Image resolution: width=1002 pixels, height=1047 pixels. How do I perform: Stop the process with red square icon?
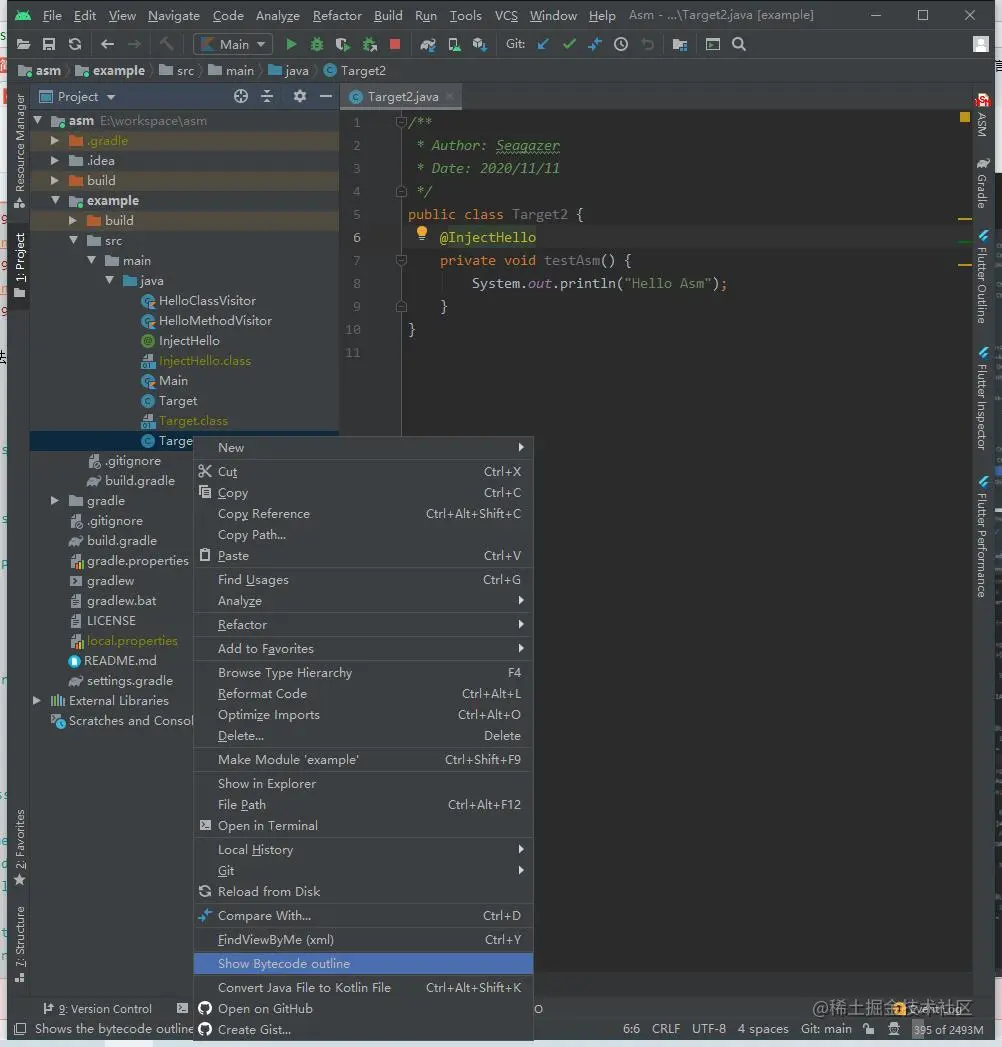[x=395, y=45]
